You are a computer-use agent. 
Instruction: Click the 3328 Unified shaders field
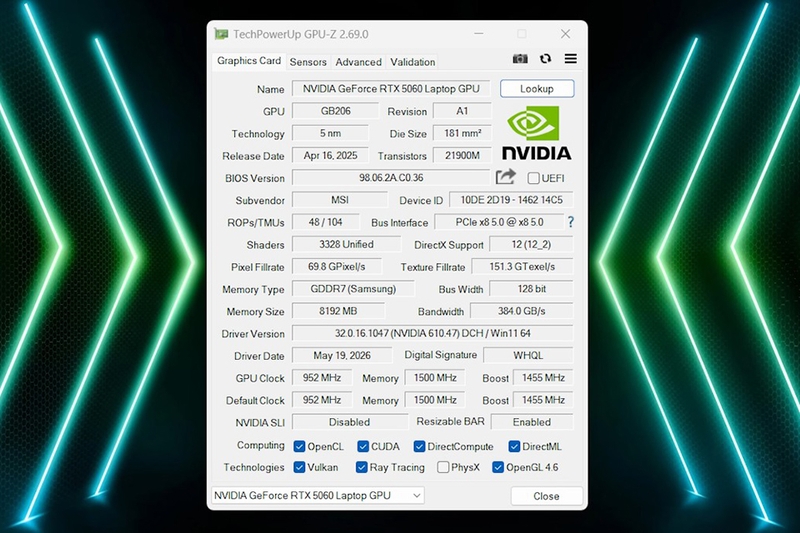[x=346, y=244]
